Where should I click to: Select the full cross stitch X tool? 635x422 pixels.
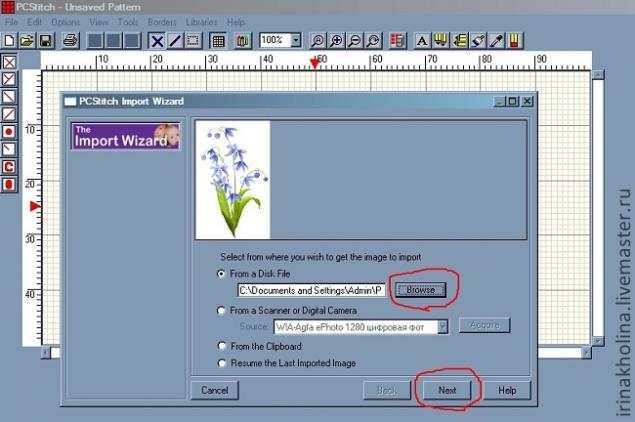[x=156, y=41]
